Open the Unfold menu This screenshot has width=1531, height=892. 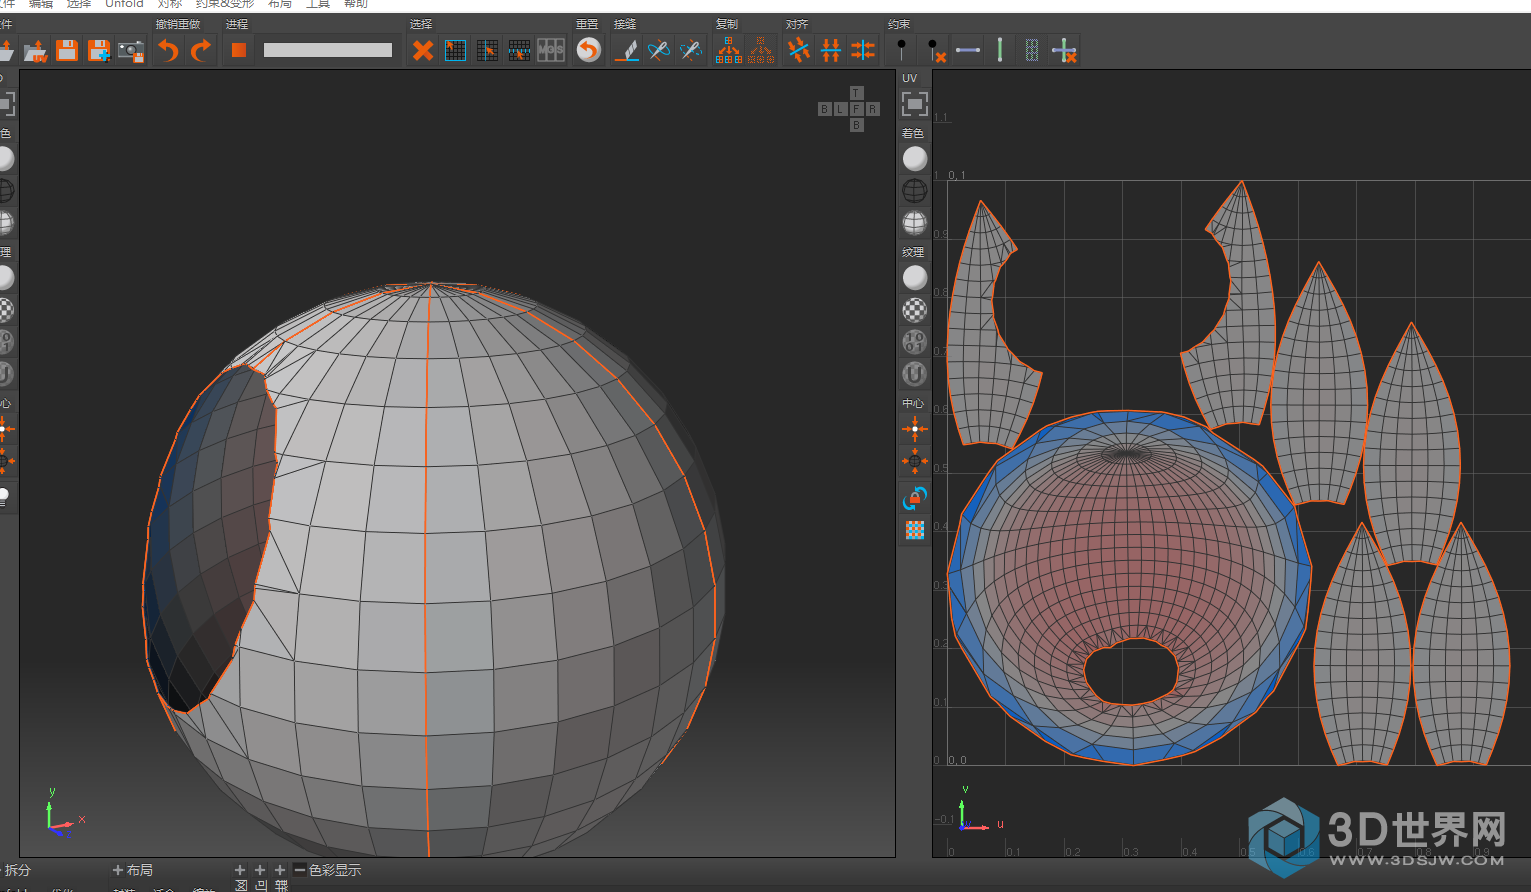pos(125,4)
